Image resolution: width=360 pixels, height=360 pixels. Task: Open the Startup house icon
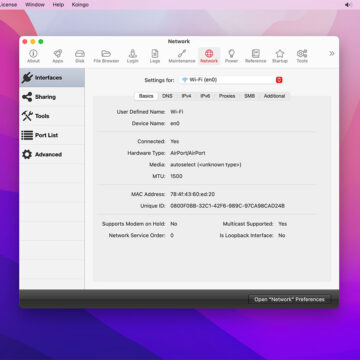tap(280, 56)
